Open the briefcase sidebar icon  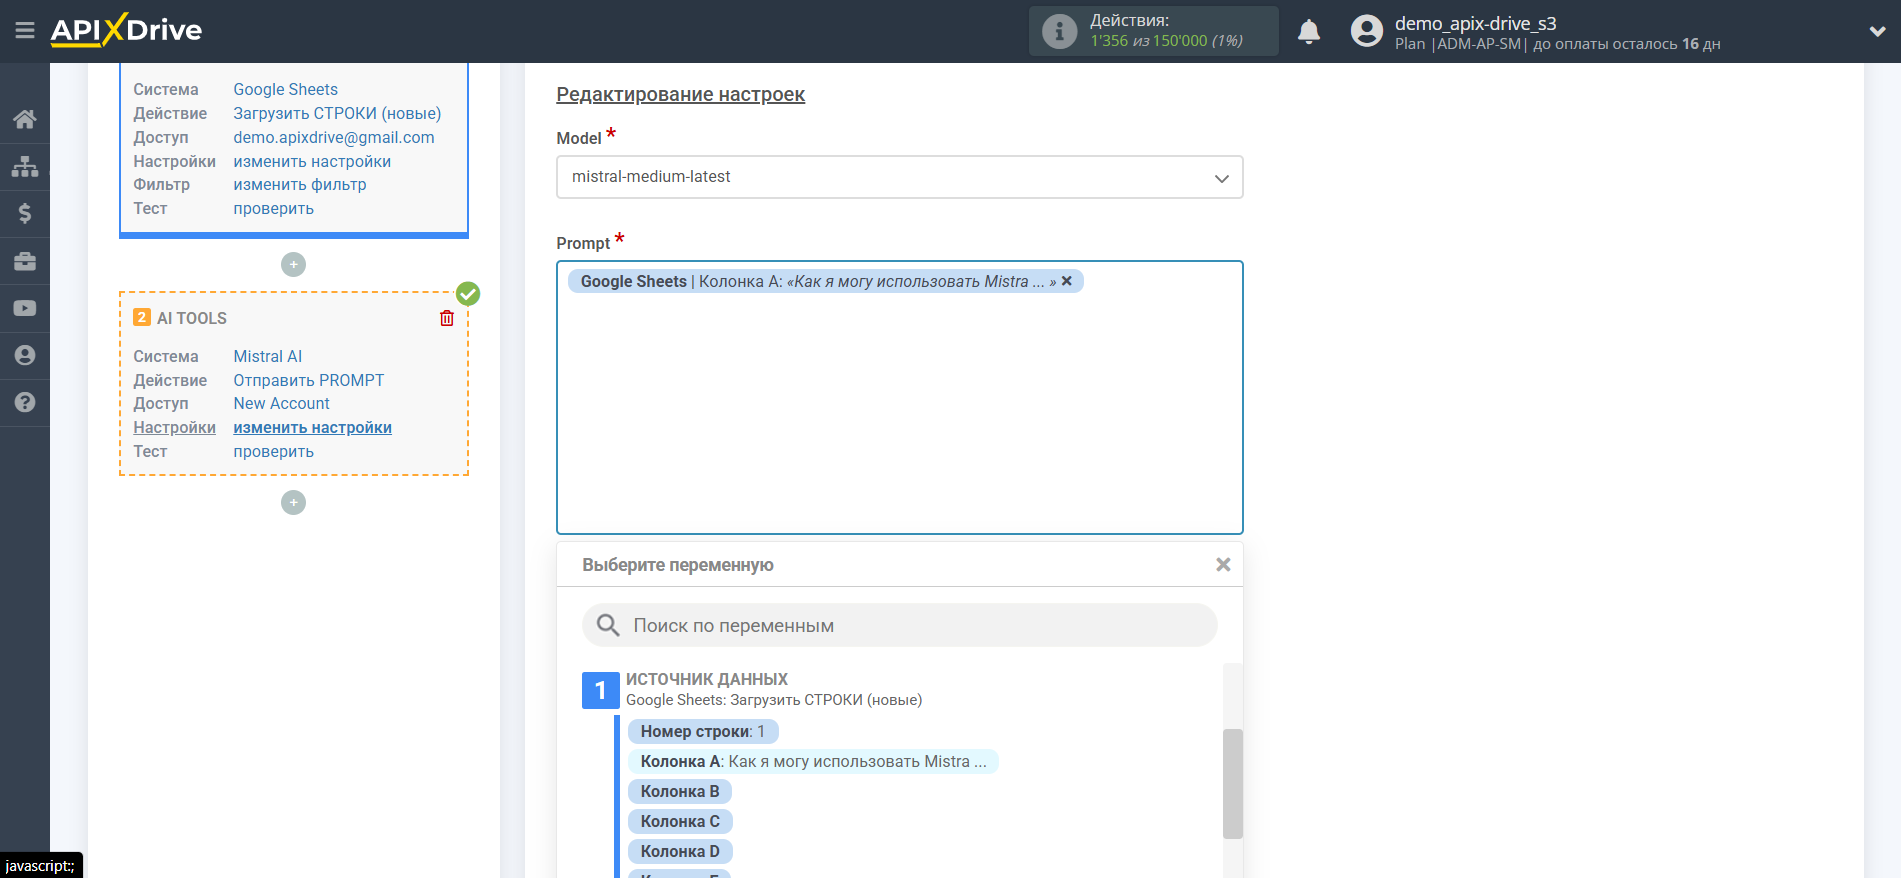[25, 261]
